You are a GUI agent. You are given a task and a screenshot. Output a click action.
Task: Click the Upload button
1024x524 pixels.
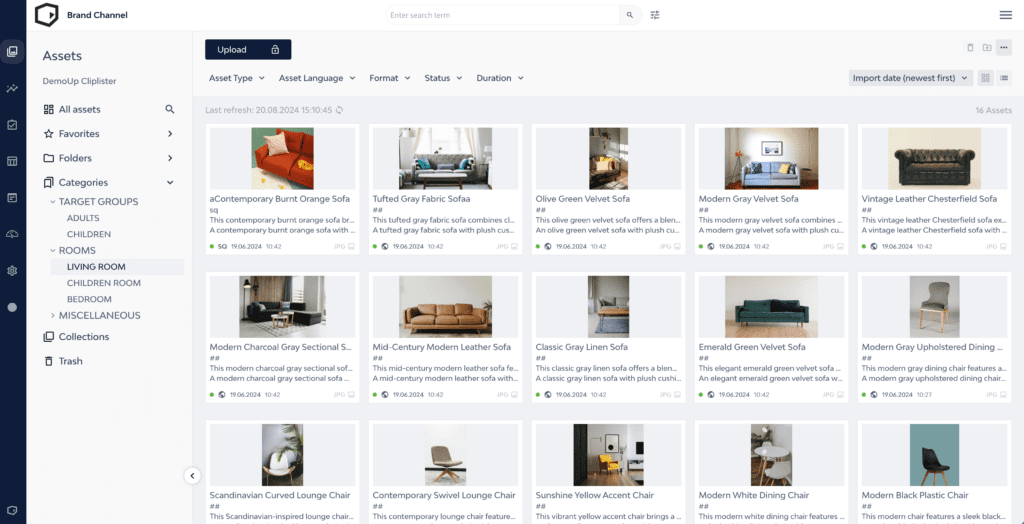(x=248, y=49)
